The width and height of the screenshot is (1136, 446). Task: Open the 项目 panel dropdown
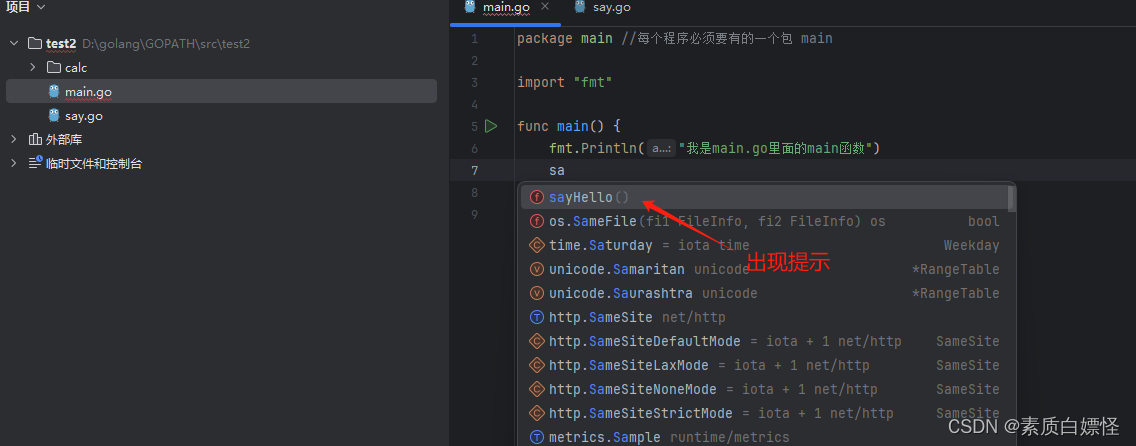[25, 7]
